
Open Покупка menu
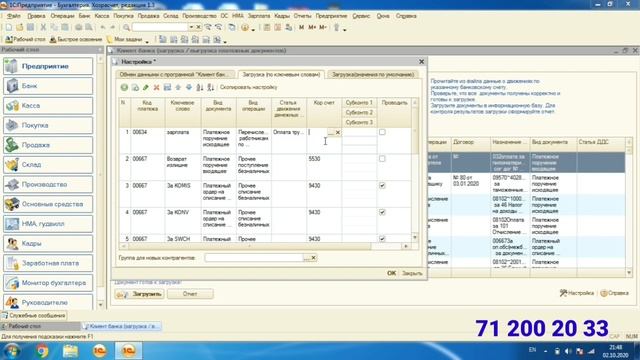pos(123,16)
